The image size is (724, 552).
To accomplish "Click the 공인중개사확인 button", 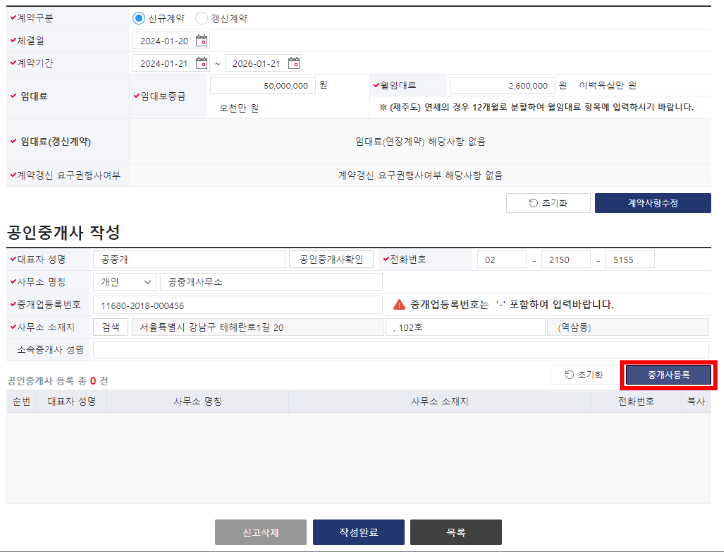I will (331, 260).
